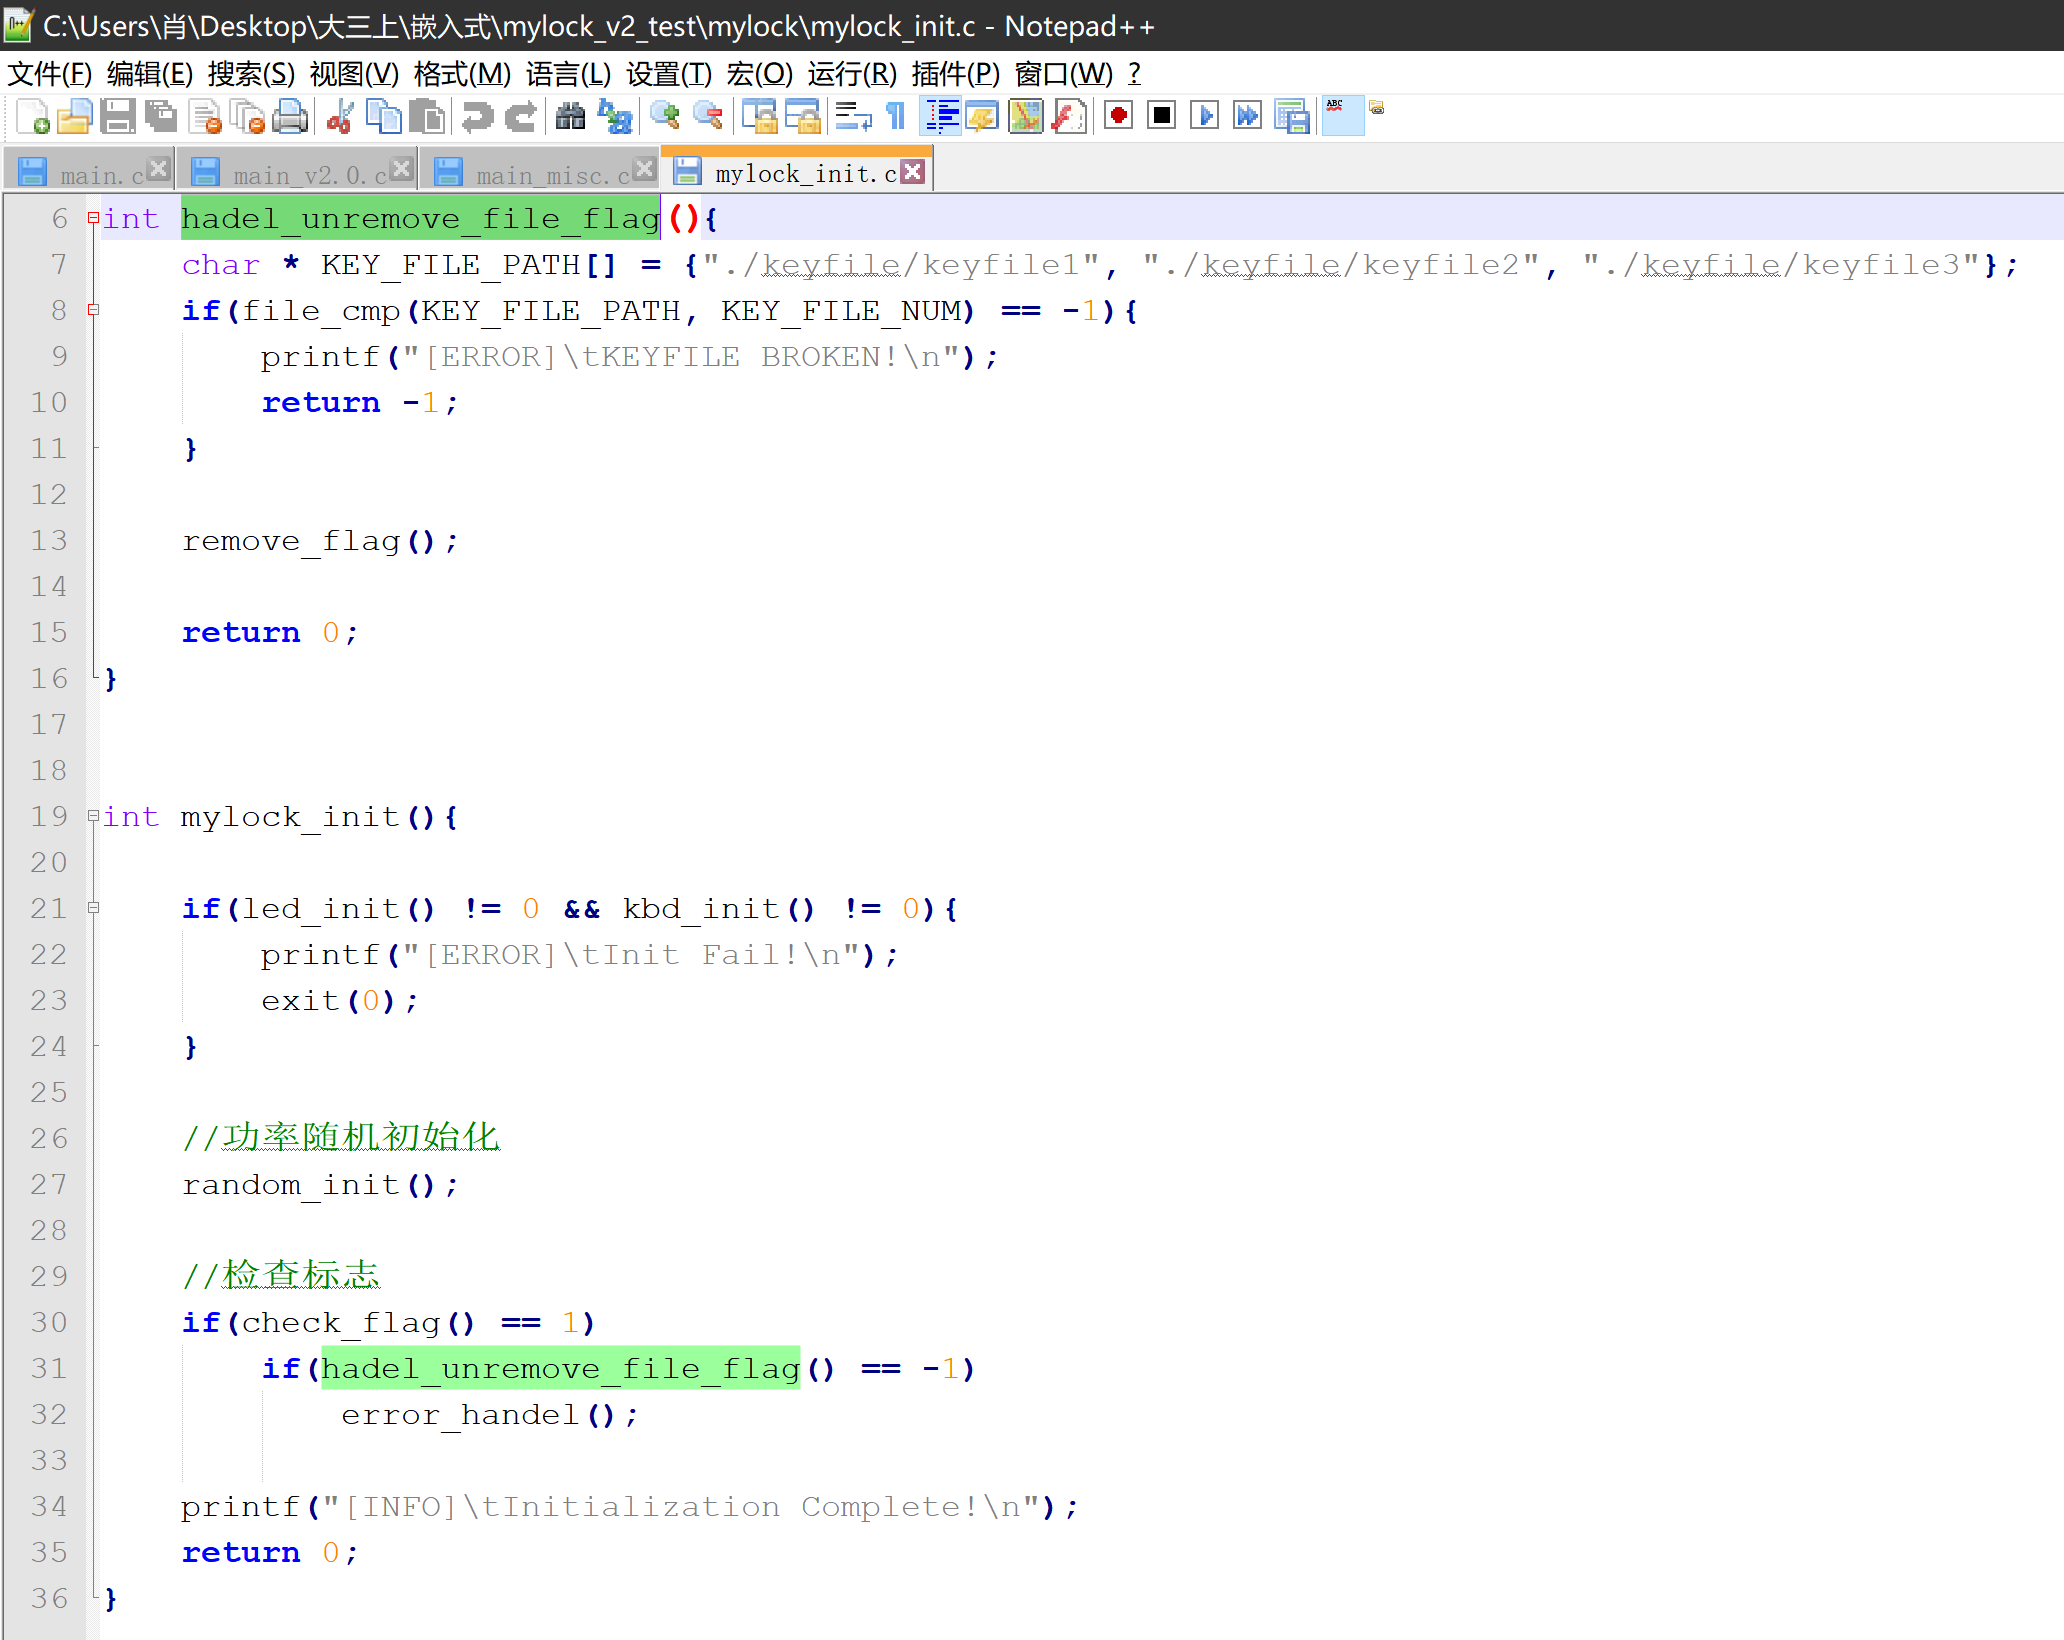Click line number 27 in margin
Image resolution: width=2064 pixels, height=1640 pixels.
pyautogui.click(x=48, y=1184)
